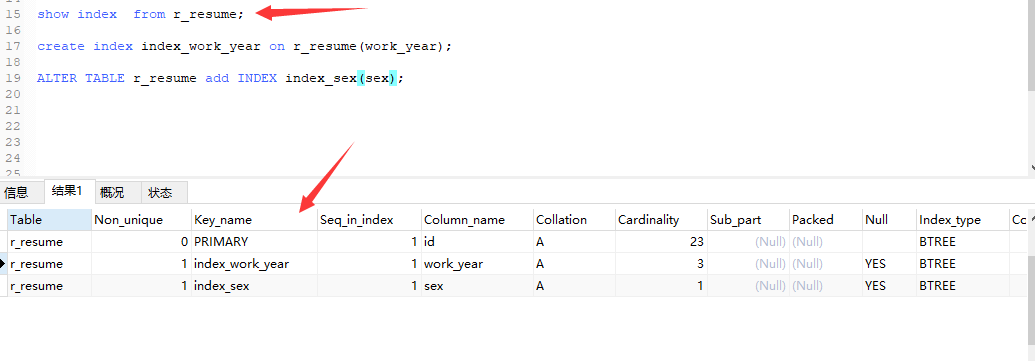Select the r_resume cell in PRIMARY row
The height and width of the screenshot is (361, 1035).
49,242
